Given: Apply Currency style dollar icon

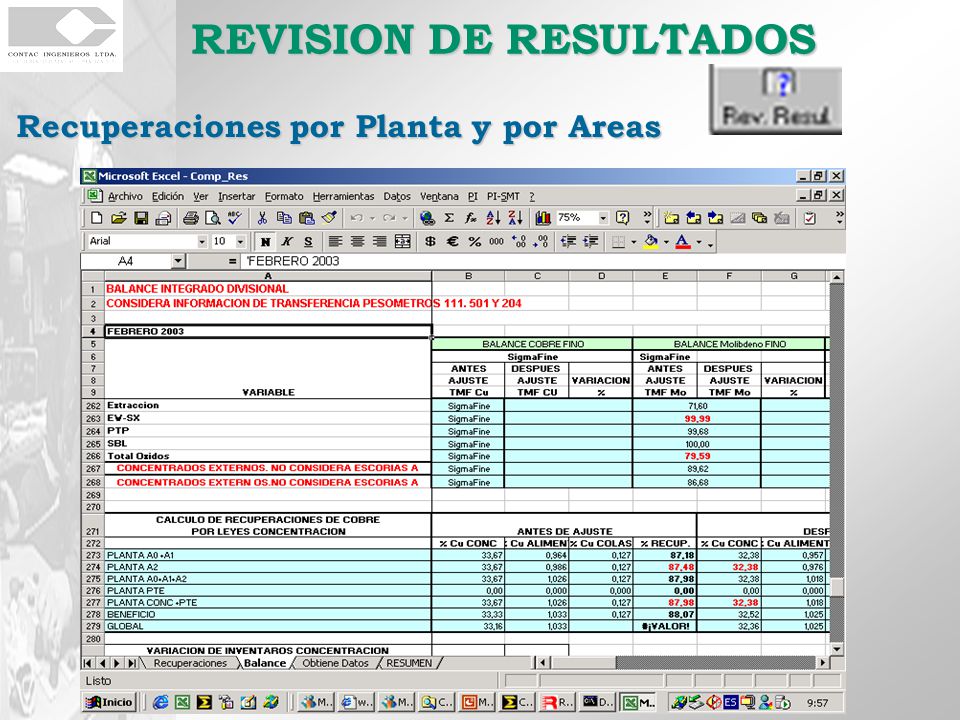Looking at the screenshot, I should (430, 241).
